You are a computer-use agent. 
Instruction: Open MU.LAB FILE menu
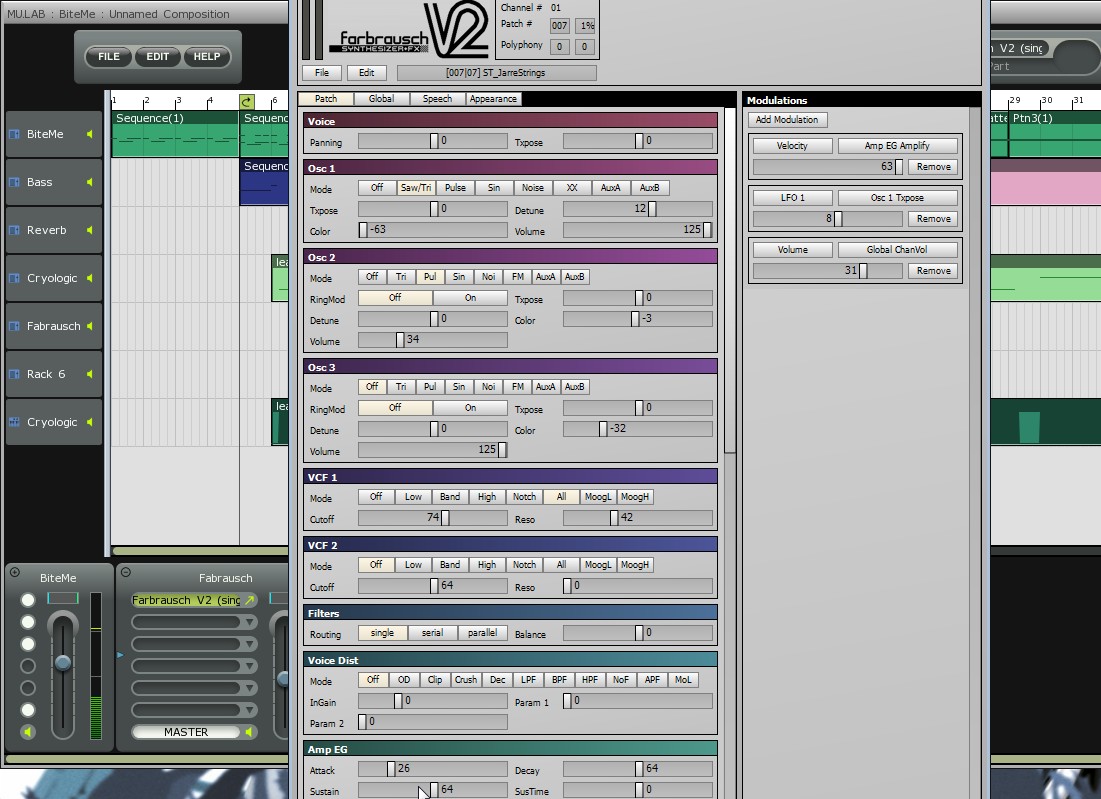point(109,57)
